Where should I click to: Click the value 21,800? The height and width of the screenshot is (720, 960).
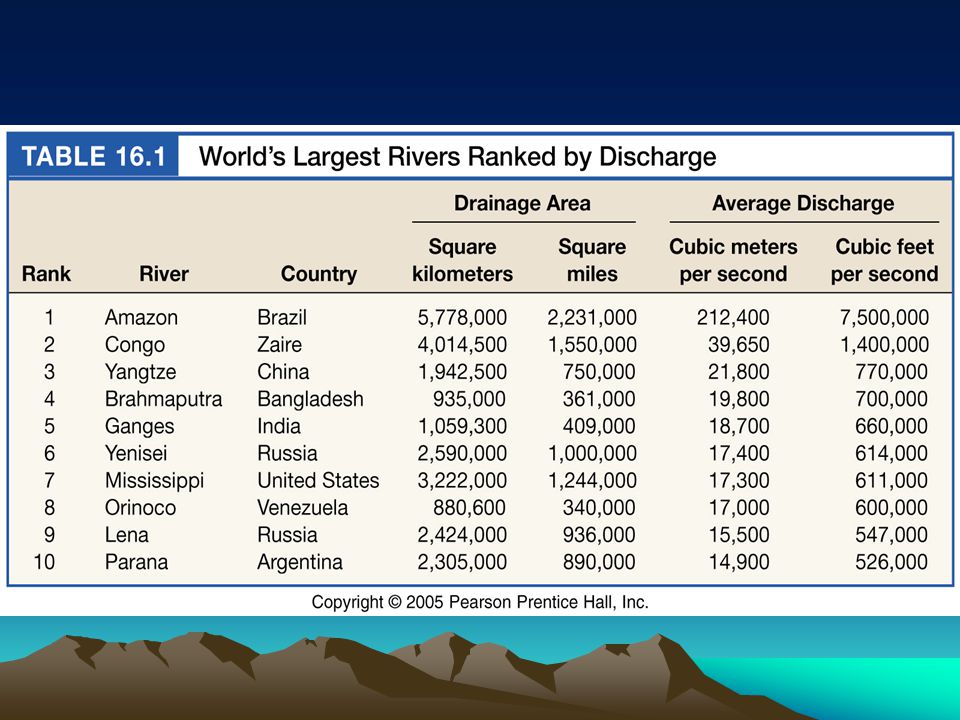739,372
